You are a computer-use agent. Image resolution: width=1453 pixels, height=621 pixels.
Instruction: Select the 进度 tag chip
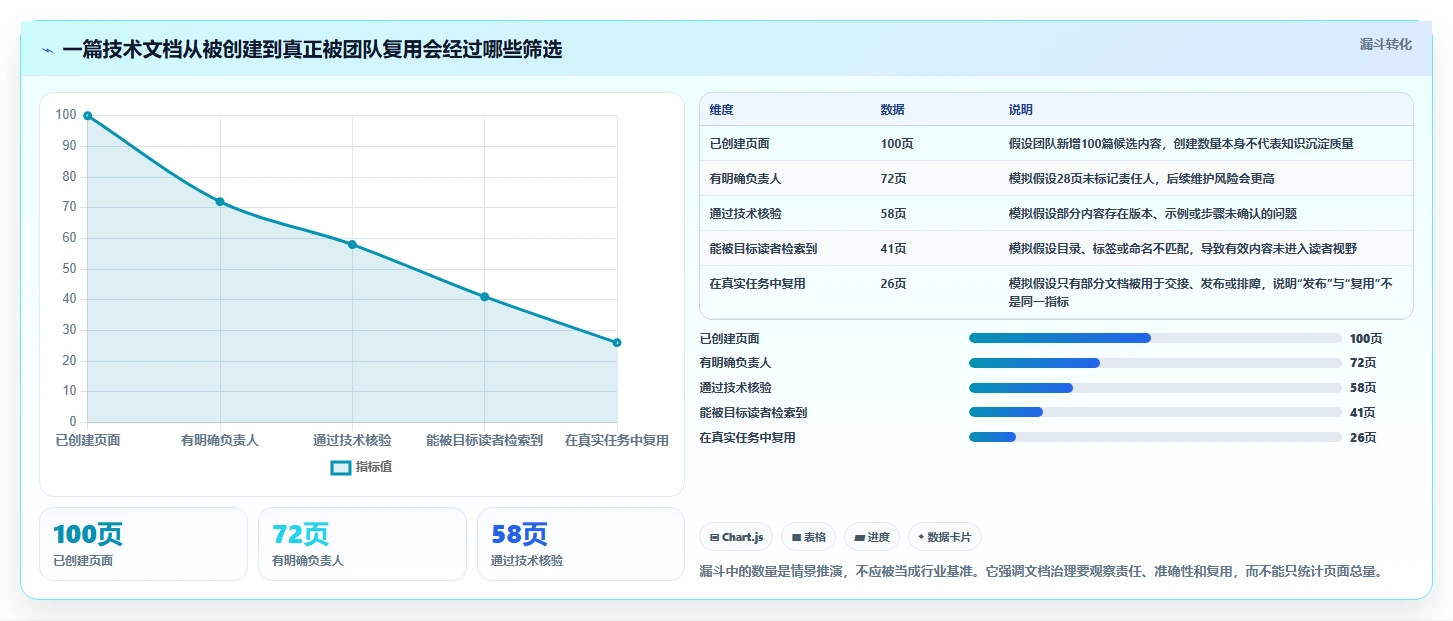(x=872, y=537)
